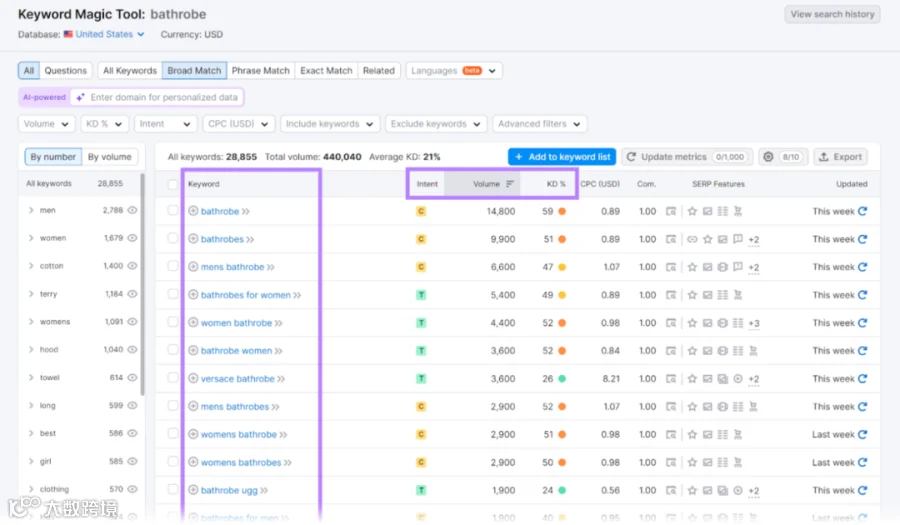Open Include keywords dropdown
900x525 pixels.
pos(329,124)
